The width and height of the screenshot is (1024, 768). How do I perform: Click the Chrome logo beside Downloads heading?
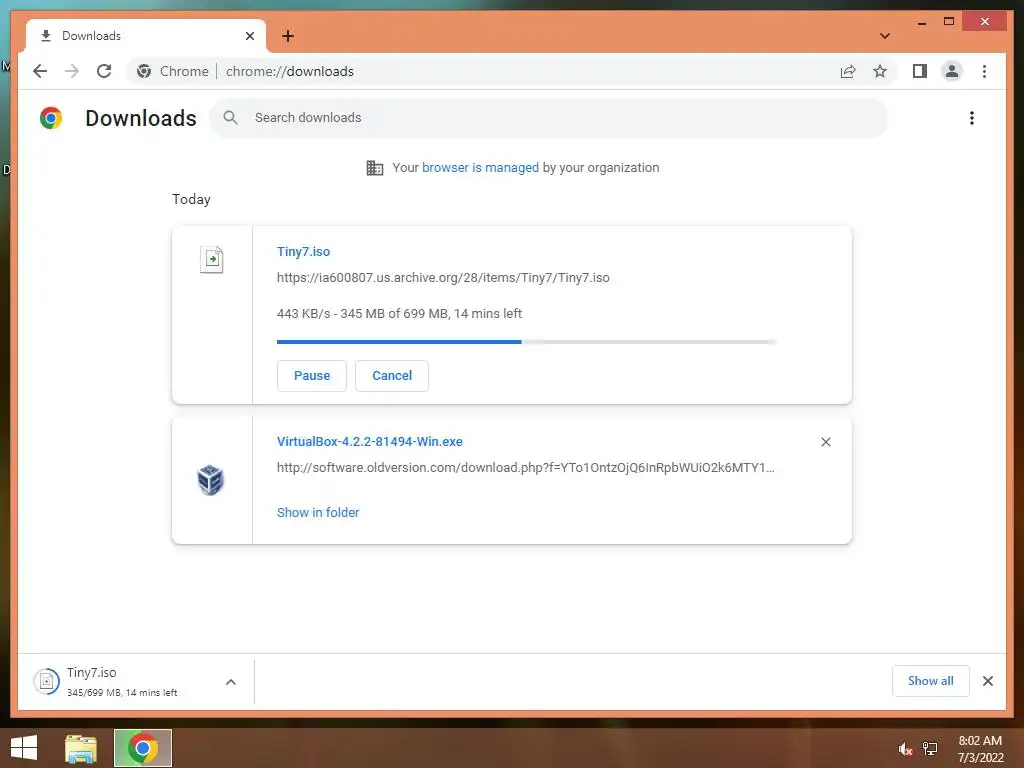[51, 118]
